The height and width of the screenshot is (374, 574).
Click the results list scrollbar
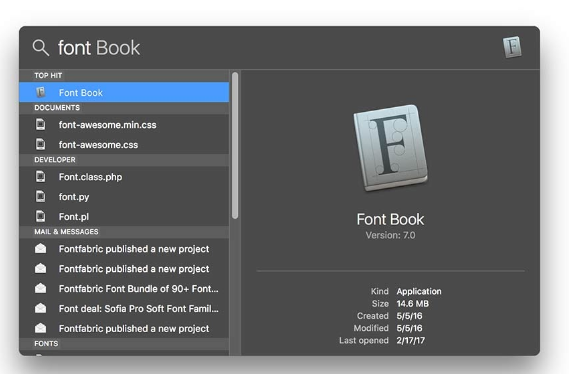(235, 145)
